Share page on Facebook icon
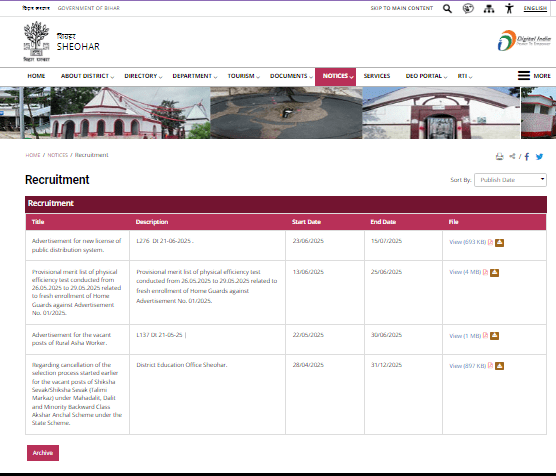This screenshot has height=476, width=556. pyautogui.click(x=527, y=156)
